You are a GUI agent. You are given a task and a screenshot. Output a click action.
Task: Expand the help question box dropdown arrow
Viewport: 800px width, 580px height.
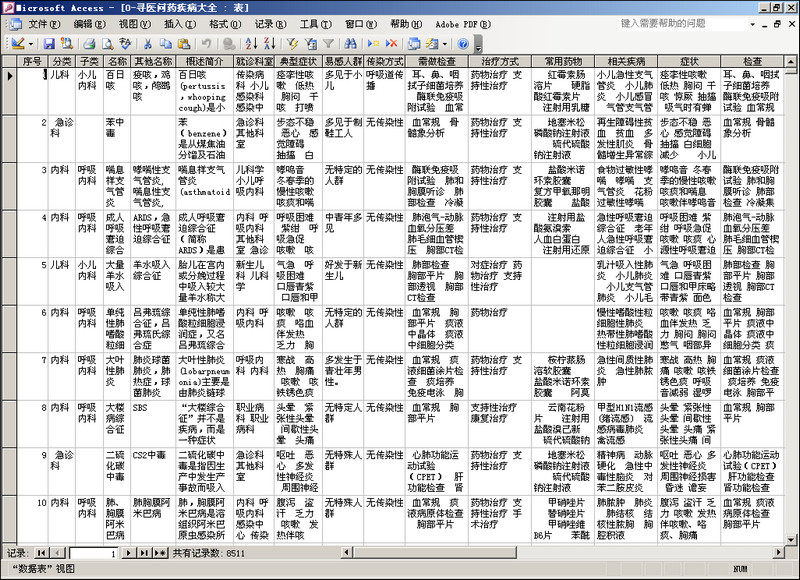[x=753, y=24]
